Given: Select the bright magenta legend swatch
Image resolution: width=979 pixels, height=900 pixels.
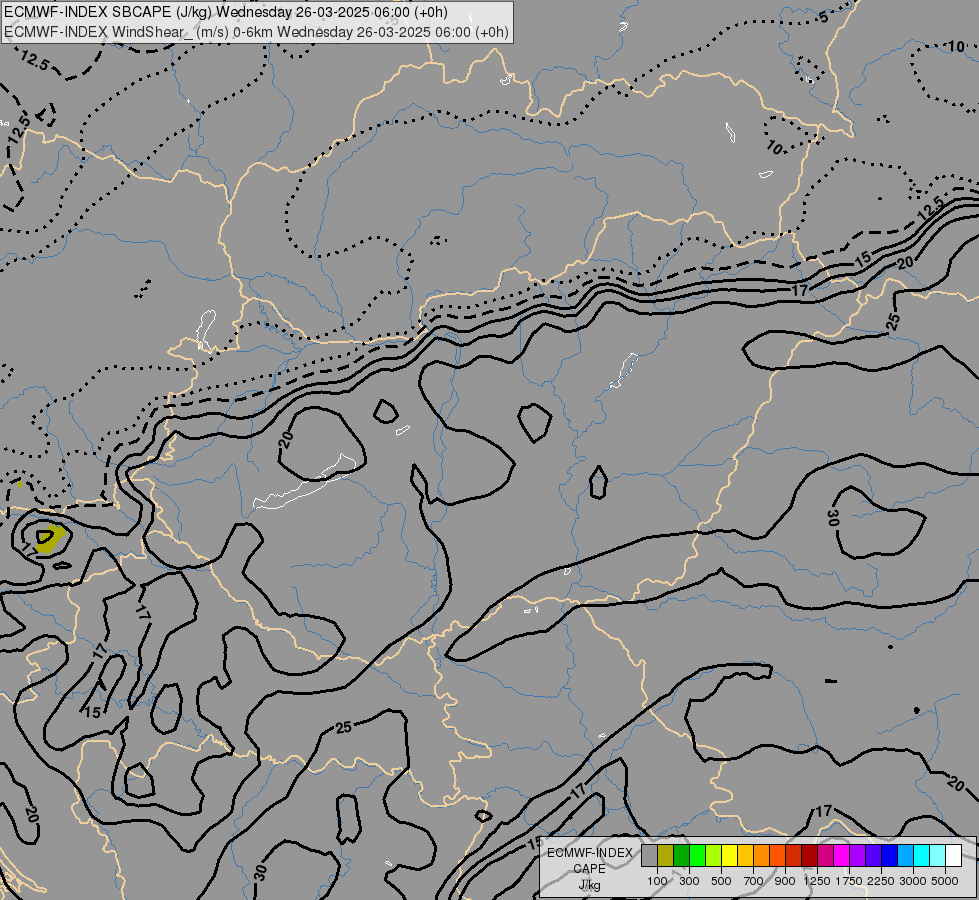Looking at the screenshot, I should [x=841, y=856].
